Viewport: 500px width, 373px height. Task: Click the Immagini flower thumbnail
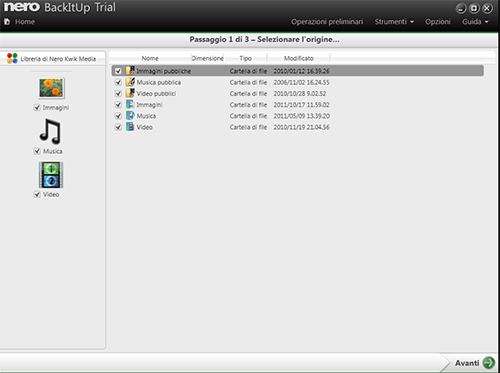[x=51, y=88]
